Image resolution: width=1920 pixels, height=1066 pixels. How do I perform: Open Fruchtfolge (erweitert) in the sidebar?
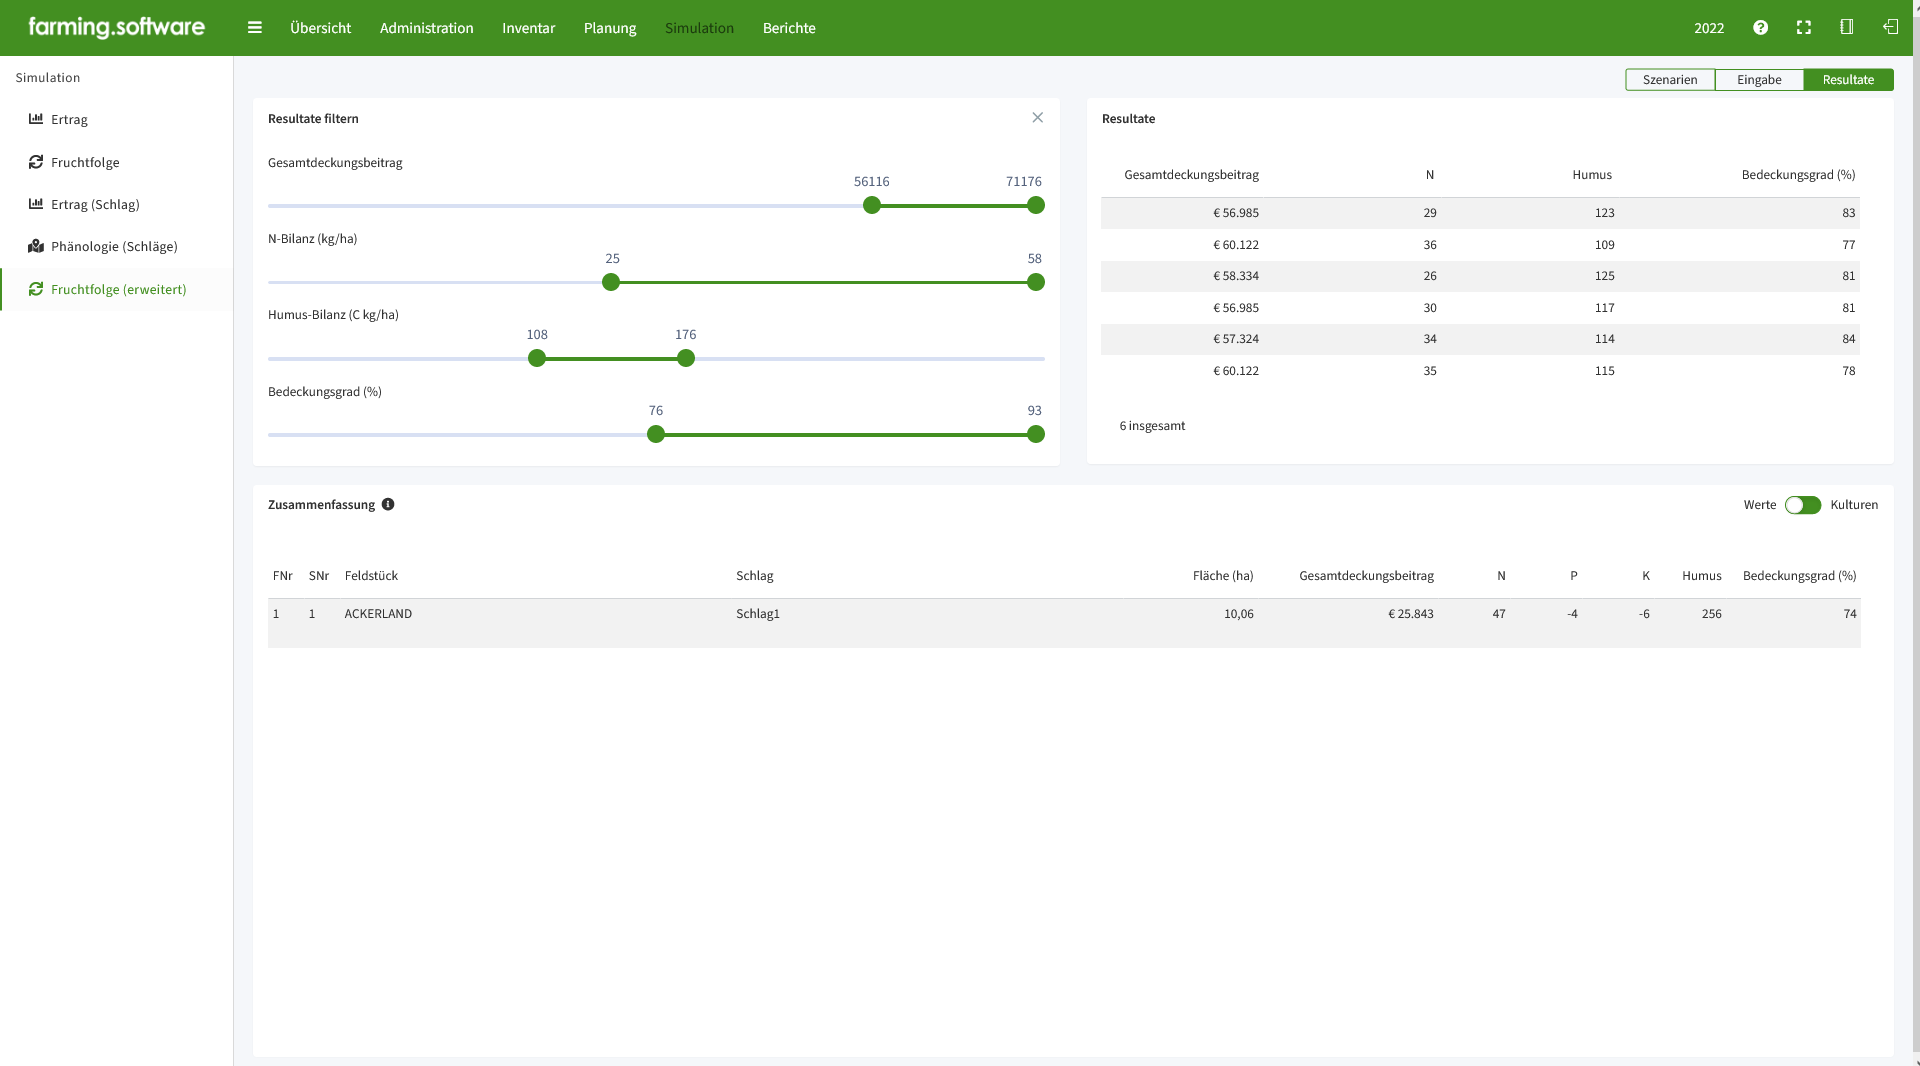(116, 289)
